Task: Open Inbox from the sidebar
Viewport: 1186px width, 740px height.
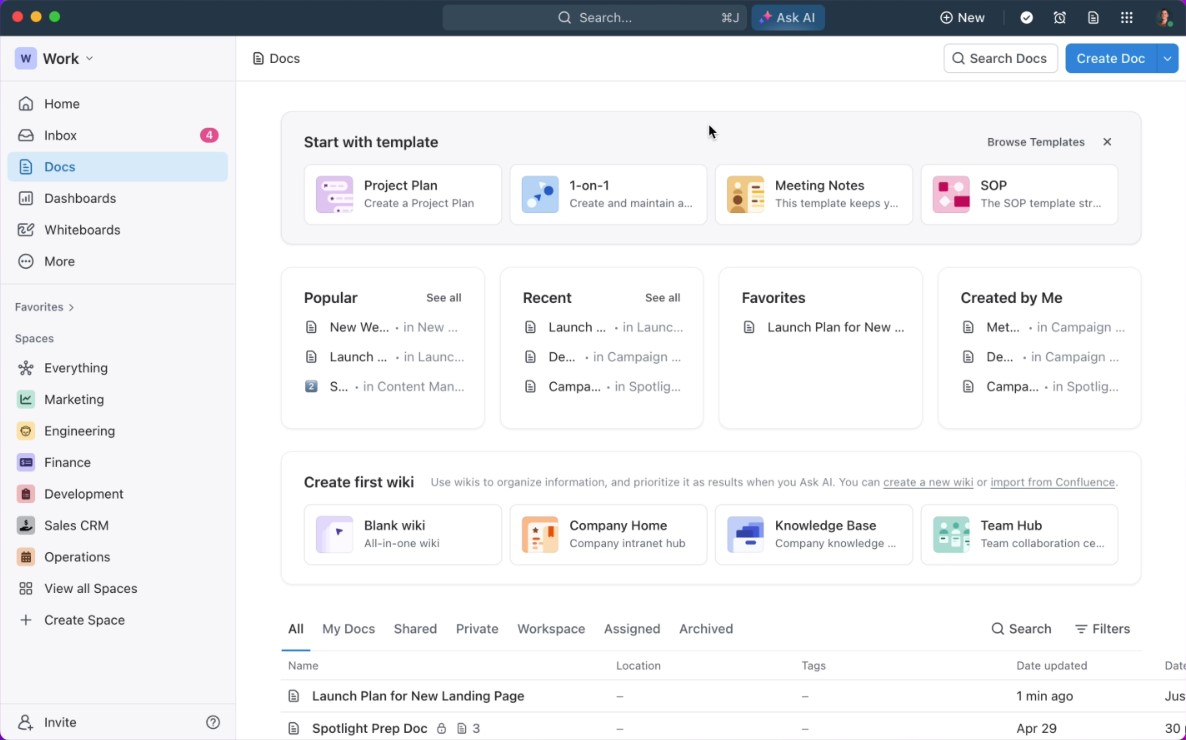Action: click(60, 135)
